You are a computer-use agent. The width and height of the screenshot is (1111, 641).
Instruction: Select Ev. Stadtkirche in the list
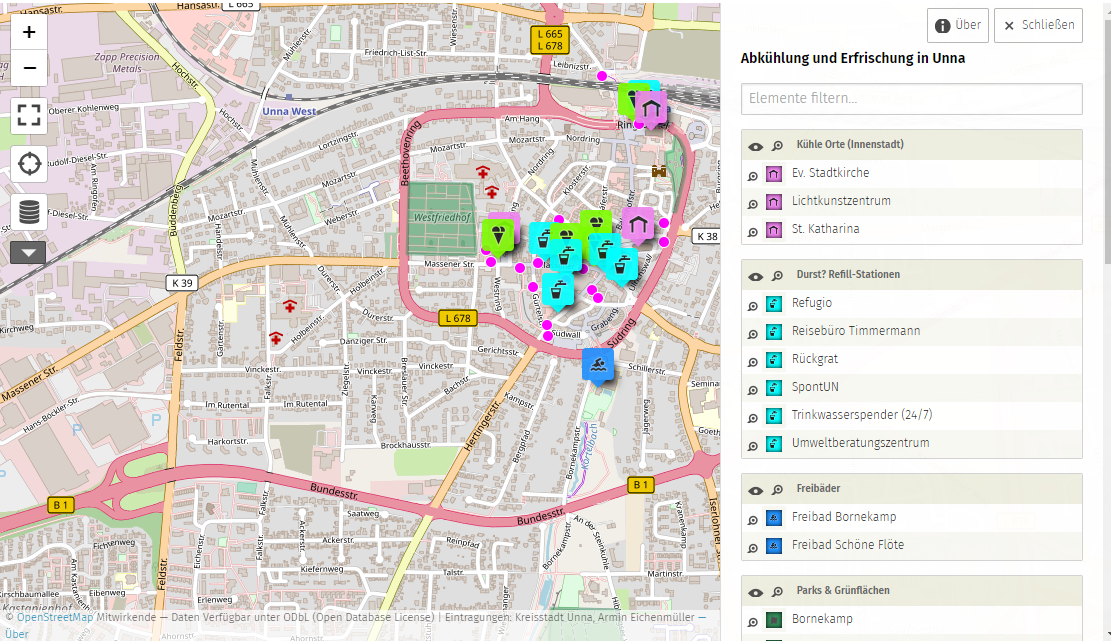point(830,173)
